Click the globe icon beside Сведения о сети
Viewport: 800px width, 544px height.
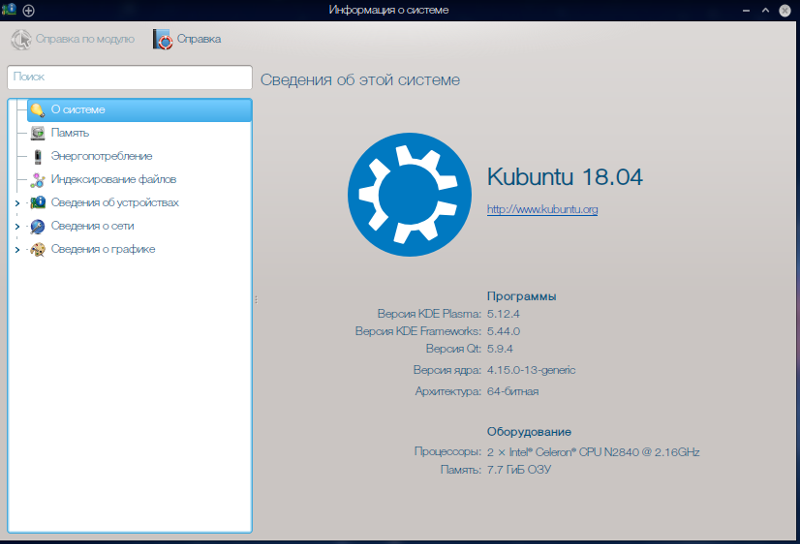[x=37, y=226]
